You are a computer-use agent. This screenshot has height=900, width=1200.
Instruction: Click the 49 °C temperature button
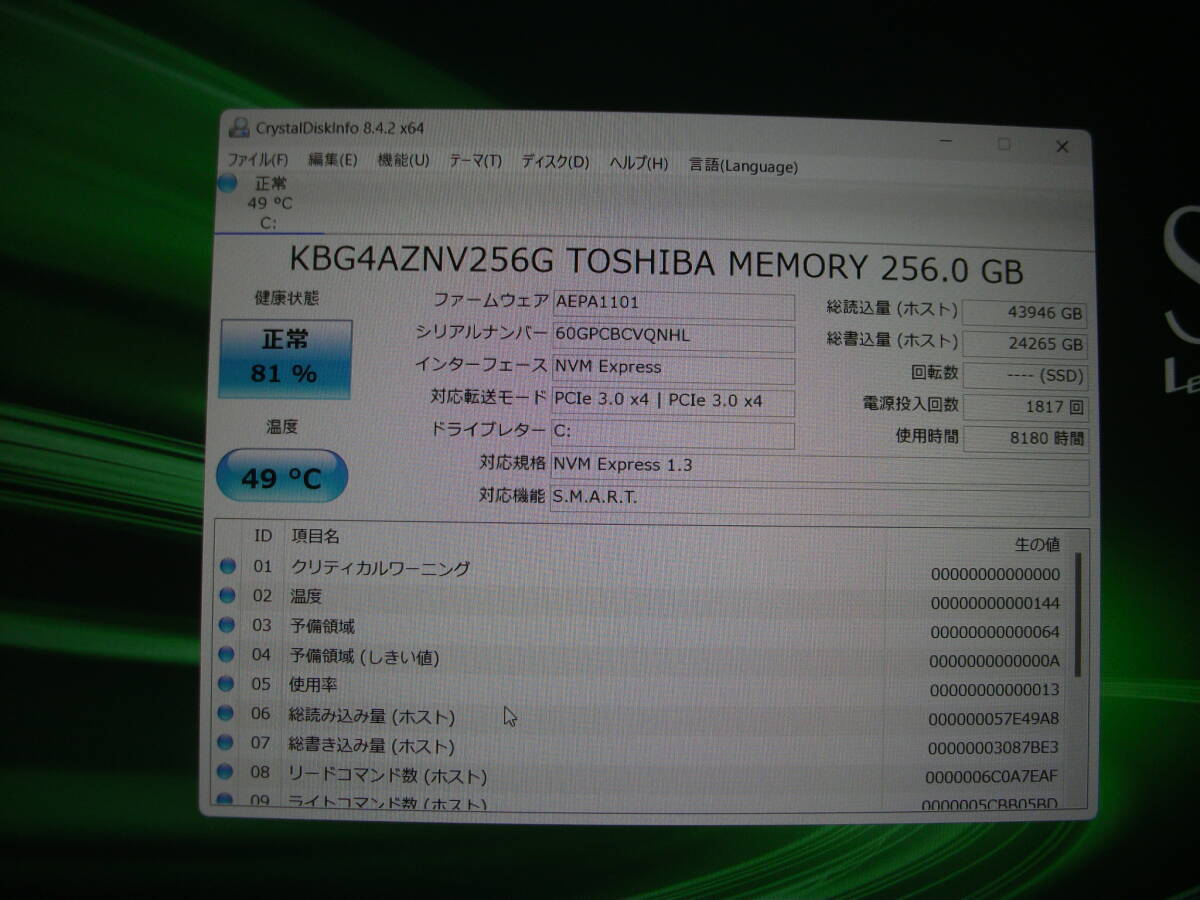point(282,477)
